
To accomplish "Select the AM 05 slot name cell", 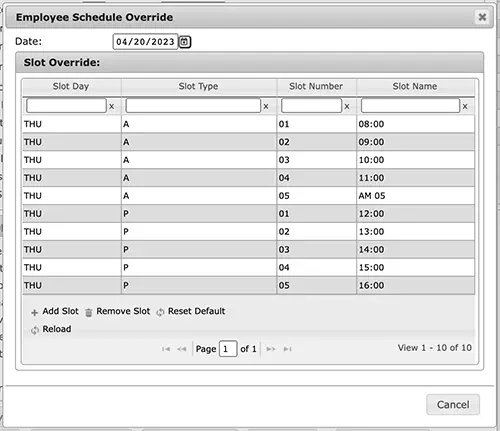I will (415, 196).
